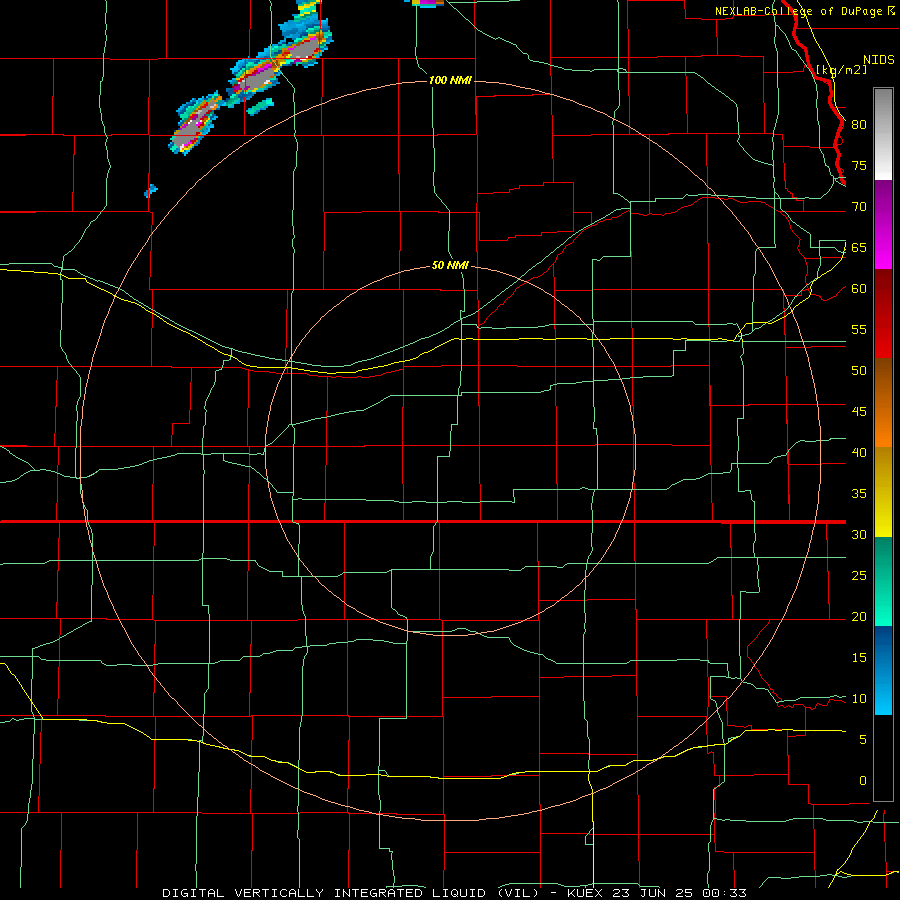900x900 pixels.
Task: Click the 70 scale value
Action: [x=859, y=207]
